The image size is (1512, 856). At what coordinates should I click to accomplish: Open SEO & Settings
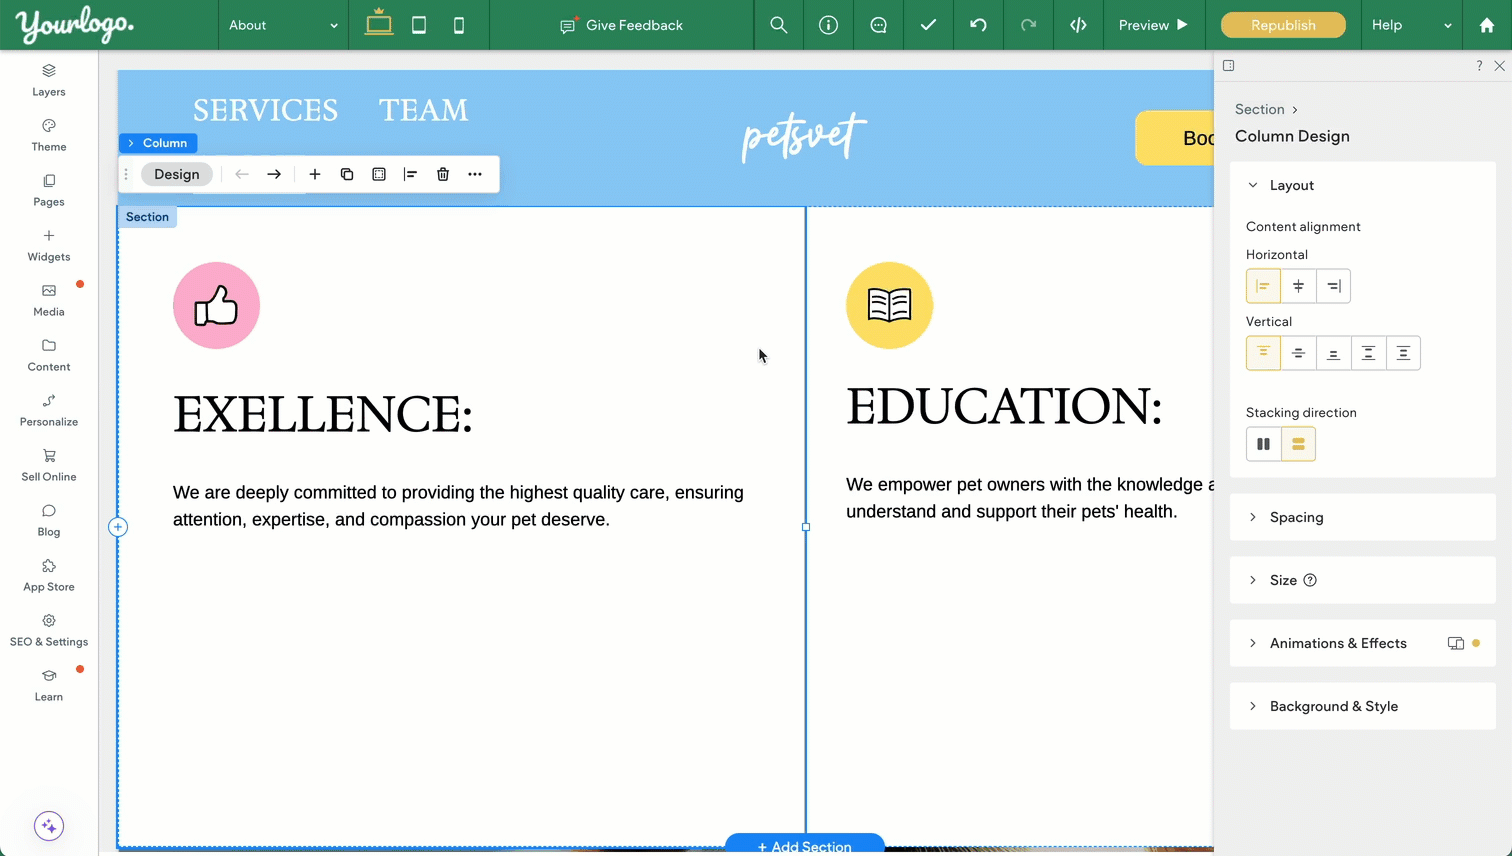click(48, 630)
